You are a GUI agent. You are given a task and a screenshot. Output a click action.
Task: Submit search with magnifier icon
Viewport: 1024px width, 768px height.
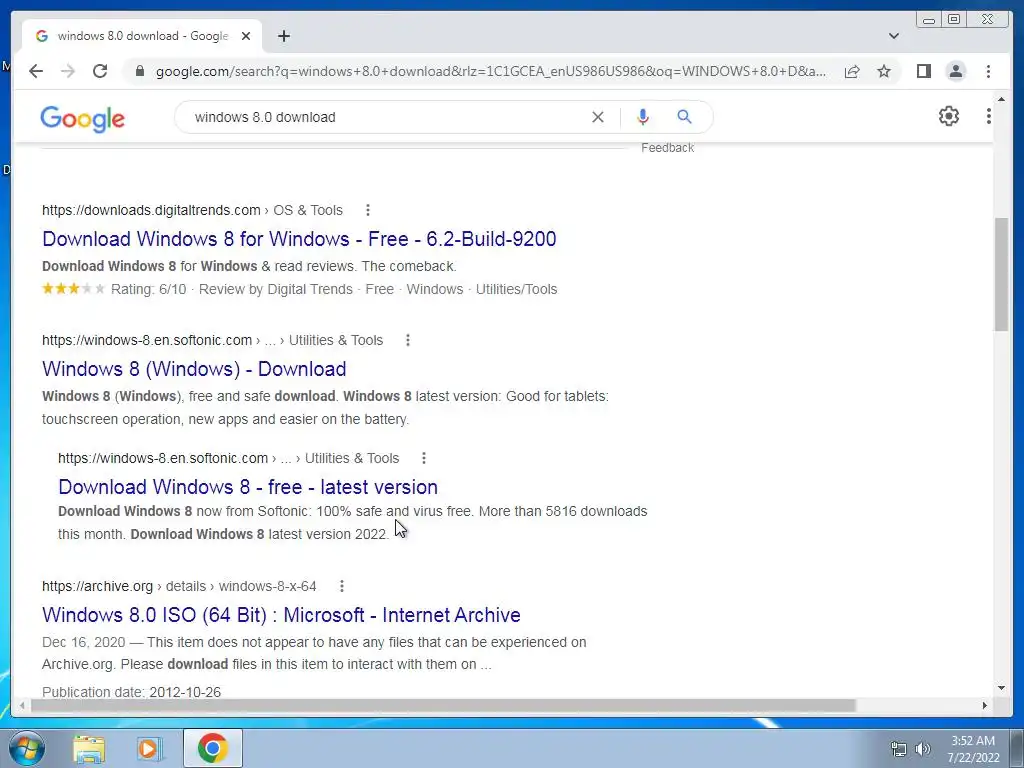[x=684, y=117]
